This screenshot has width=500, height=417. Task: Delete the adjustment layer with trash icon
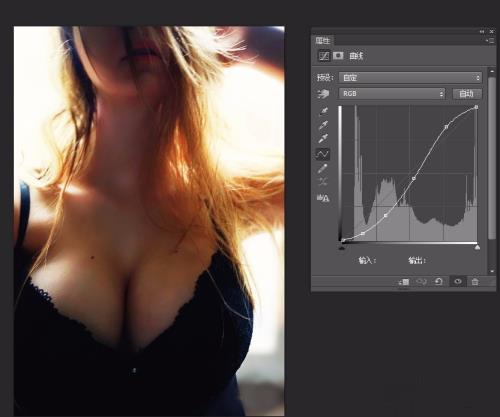pyautogui.click(x=475, y=282)
